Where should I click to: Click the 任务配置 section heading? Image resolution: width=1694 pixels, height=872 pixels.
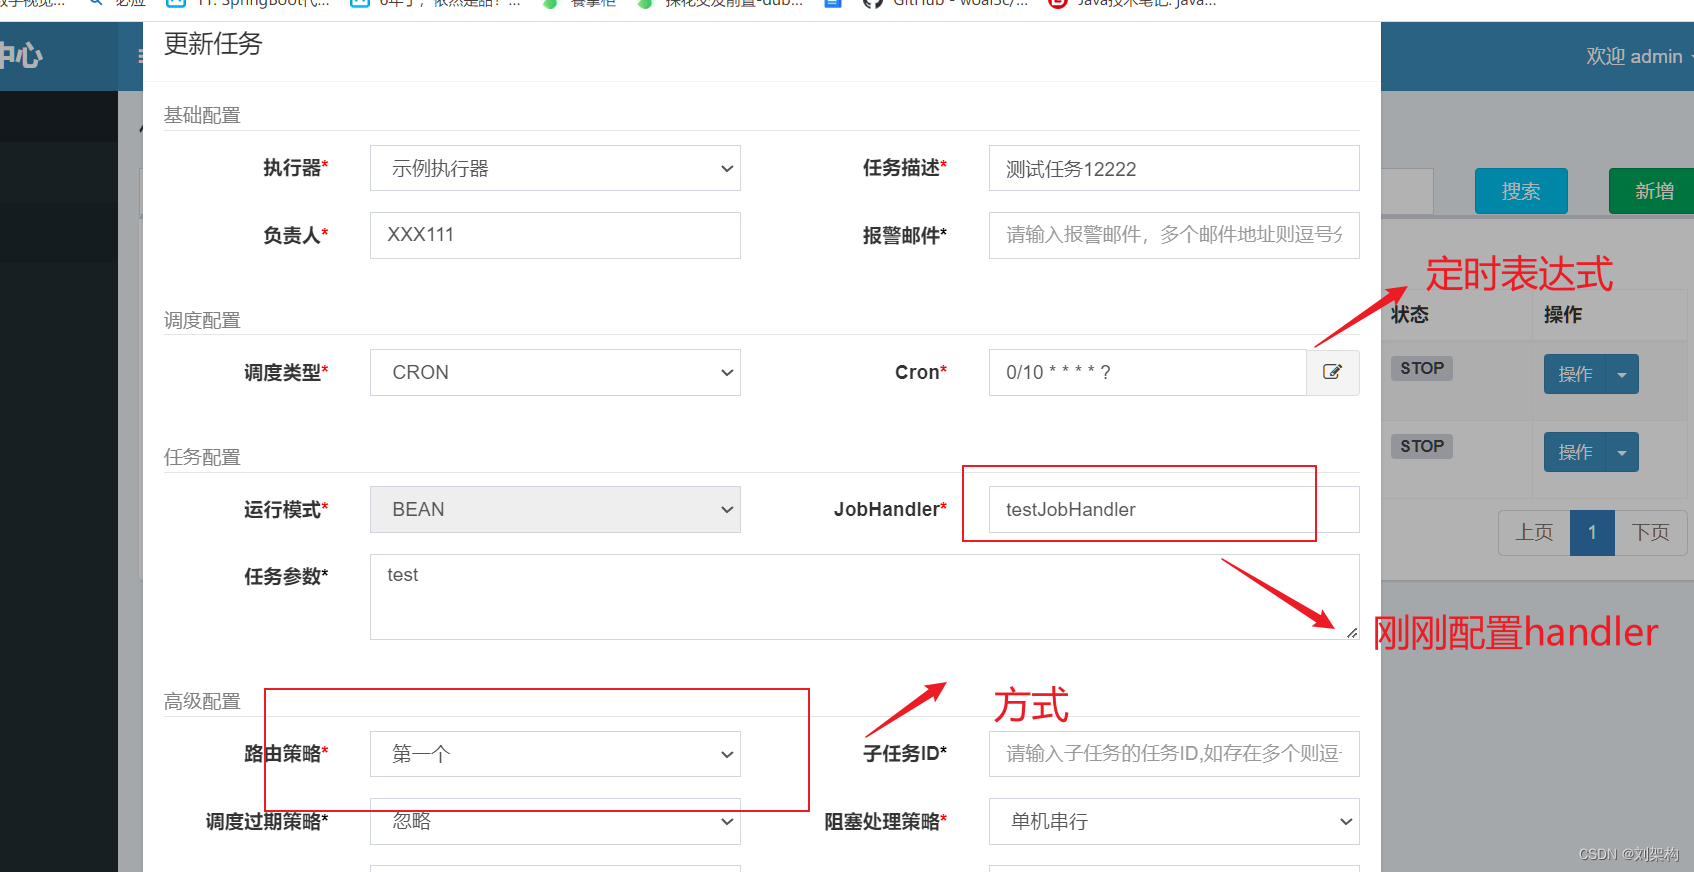click(202, 457)
